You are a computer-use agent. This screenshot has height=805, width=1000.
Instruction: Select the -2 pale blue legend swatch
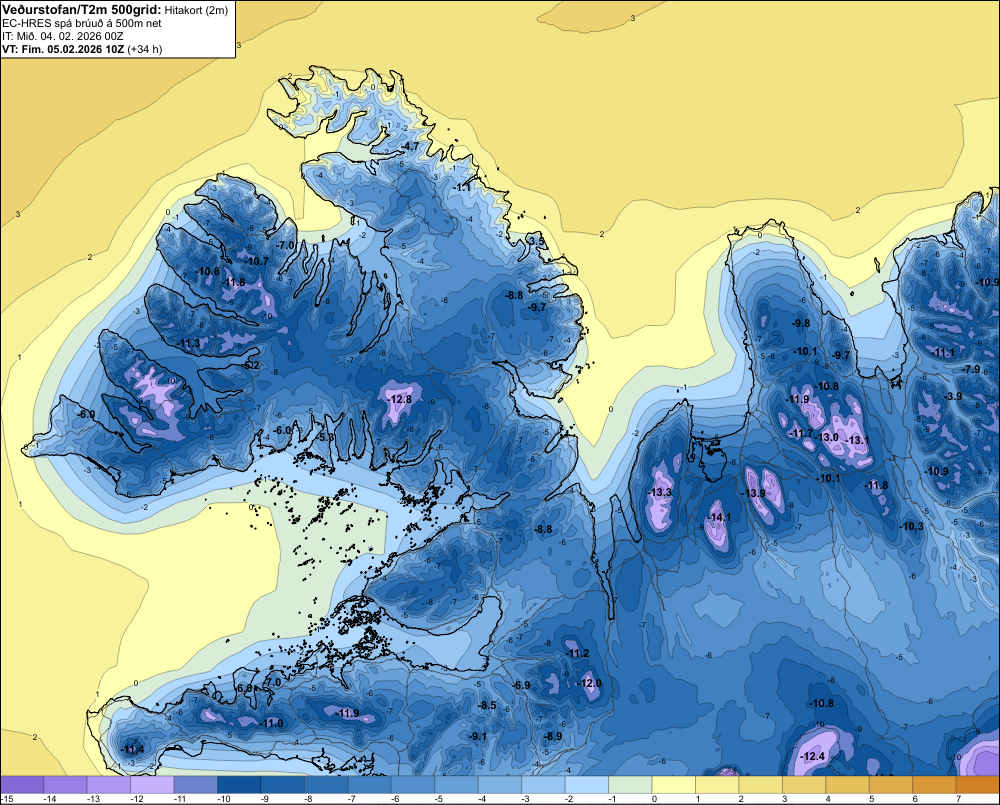coord(587,785)
